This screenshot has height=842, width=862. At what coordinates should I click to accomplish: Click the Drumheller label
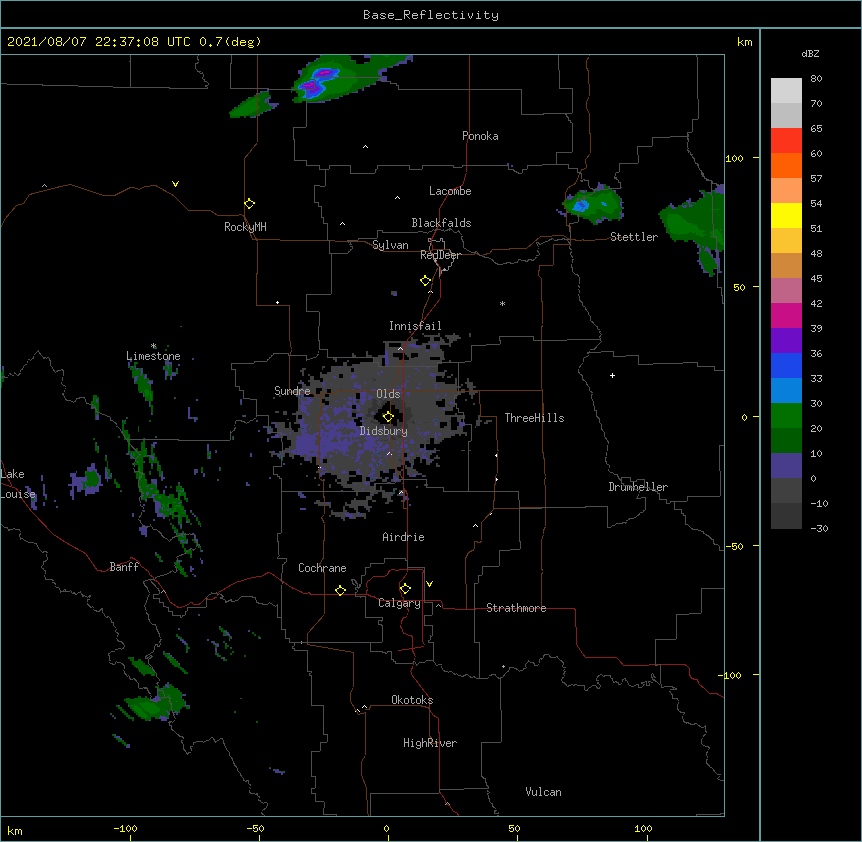pos(638,487)
